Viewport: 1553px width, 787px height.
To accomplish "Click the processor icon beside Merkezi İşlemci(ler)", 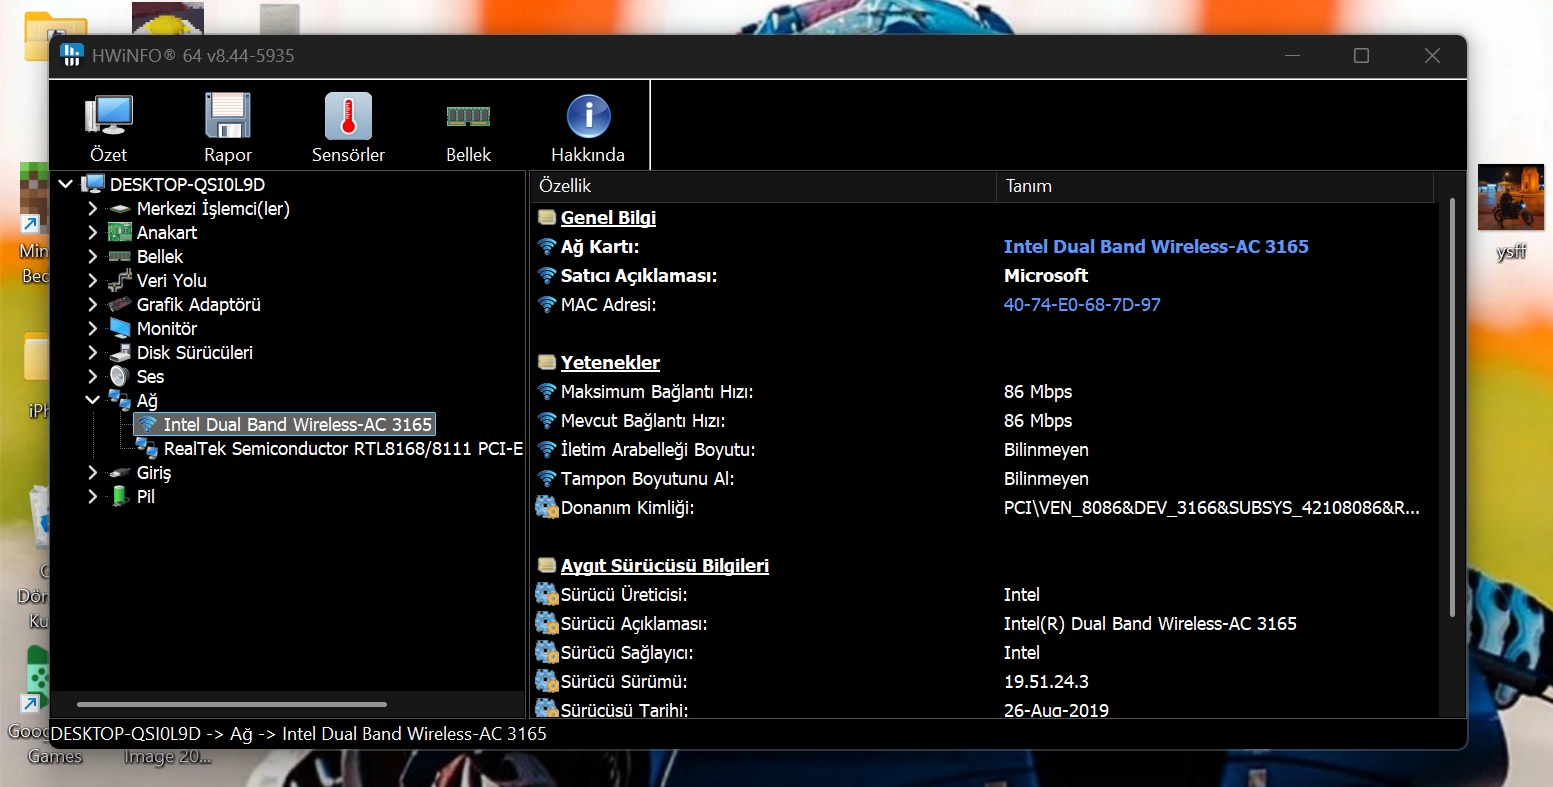I will point(120,209).
